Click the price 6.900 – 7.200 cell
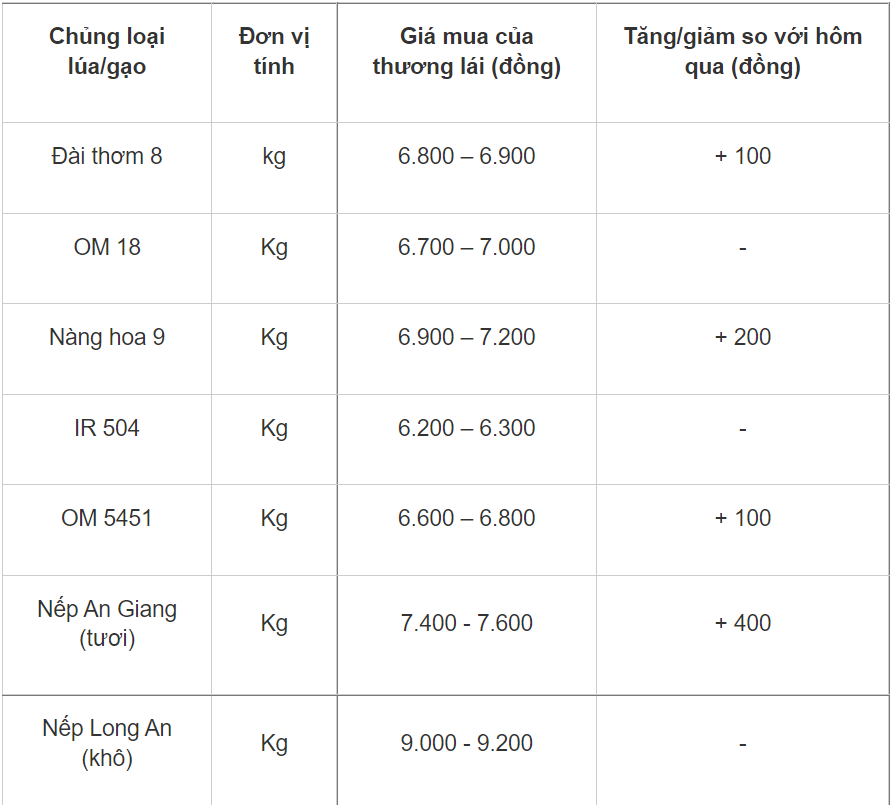This screenshot has height=805, width=890. click(466, 337)
